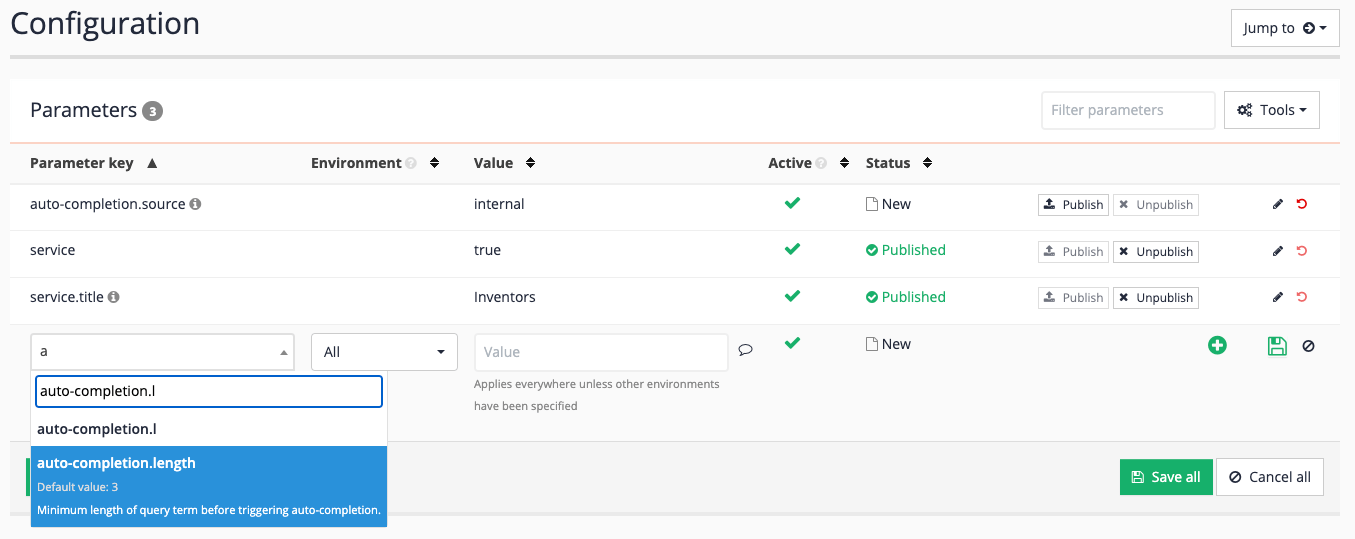Revert the auto-completion.source row

click(x=1301, y=204)
